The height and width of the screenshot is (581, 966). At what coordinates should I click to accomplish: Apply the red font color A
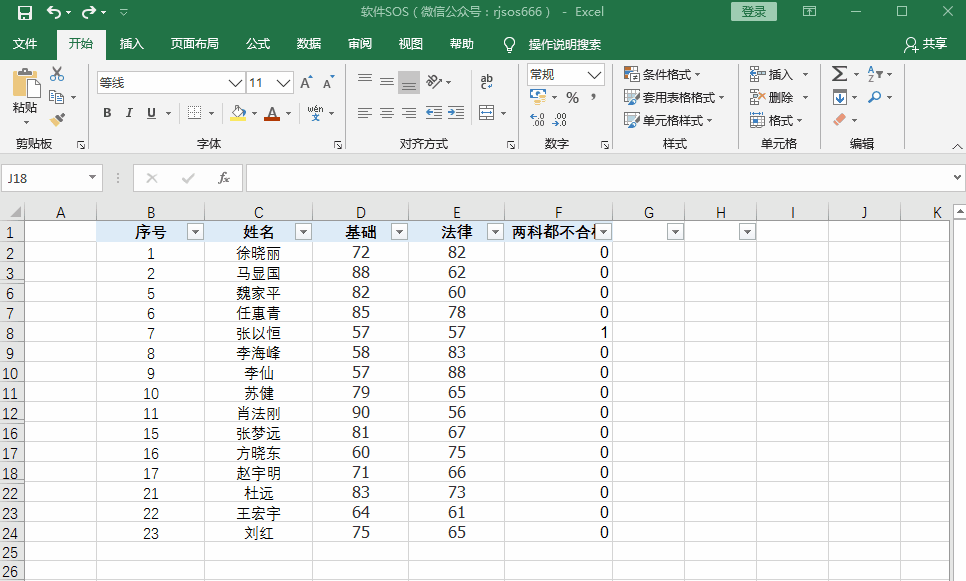pos(272,113)
